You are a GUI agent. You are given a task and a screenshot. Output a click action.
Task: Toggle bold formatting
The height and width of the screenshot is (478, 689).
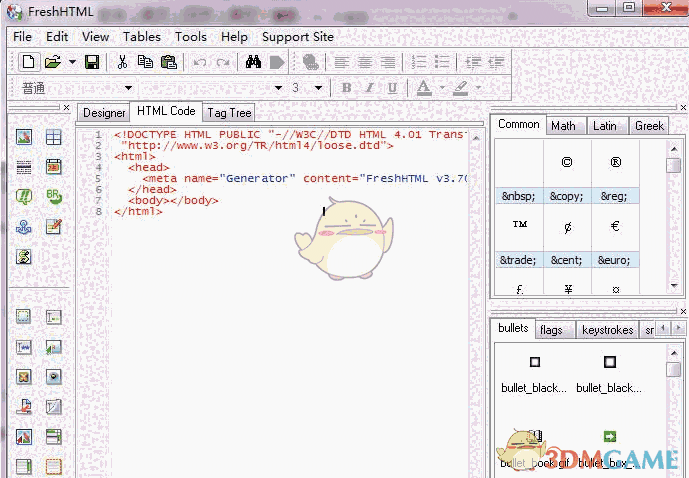(x=346, y=88)
